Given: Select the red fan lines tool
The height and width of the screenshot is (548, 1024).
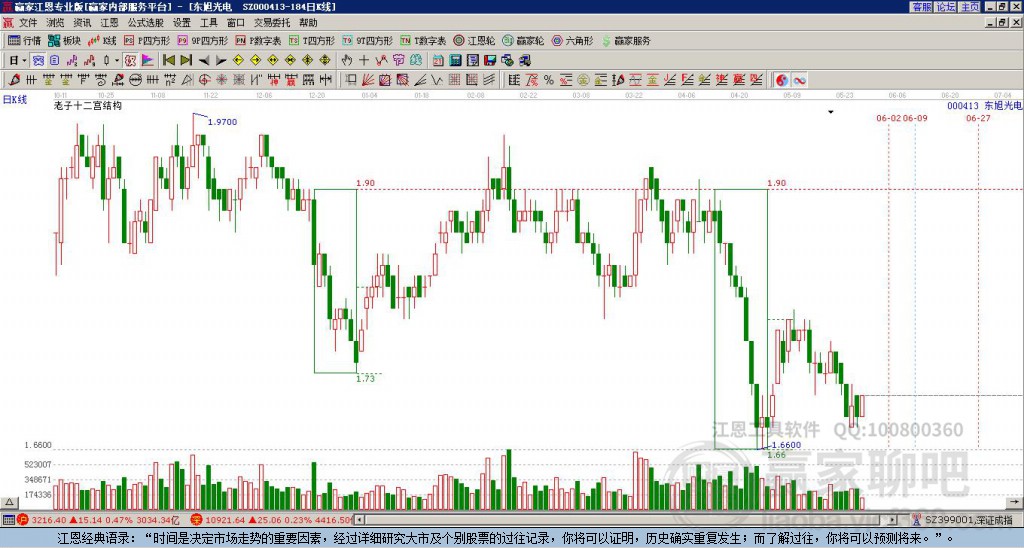Looking at the screenshot, I should pos(368,80).
